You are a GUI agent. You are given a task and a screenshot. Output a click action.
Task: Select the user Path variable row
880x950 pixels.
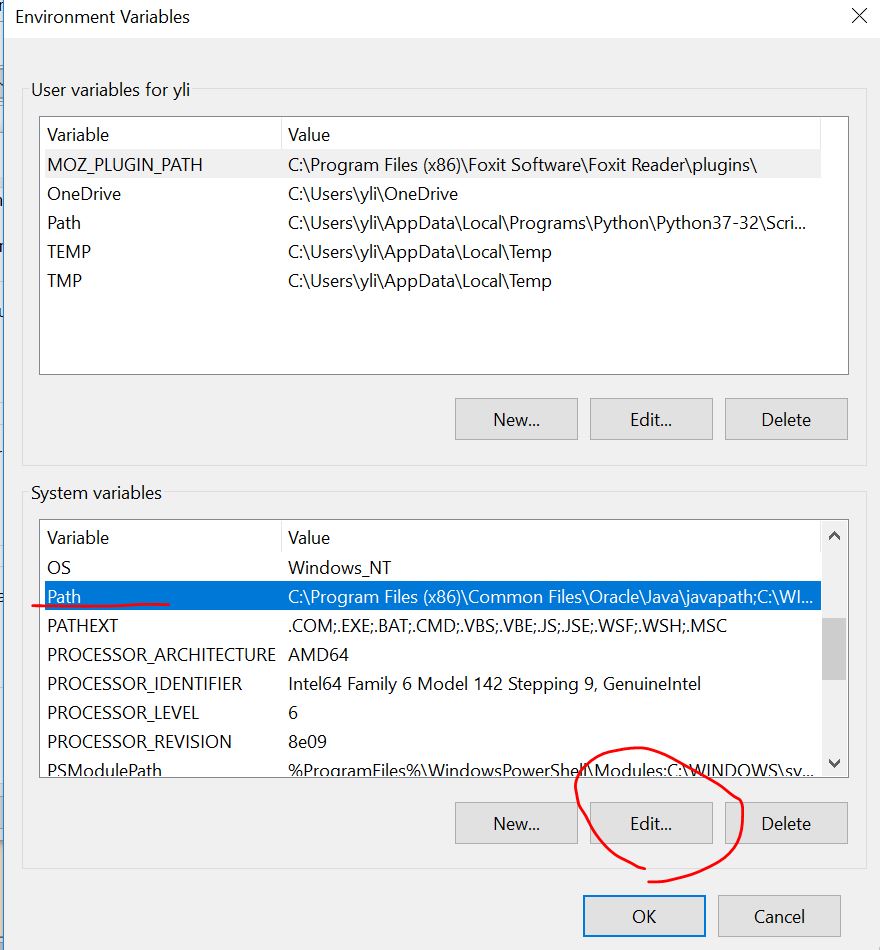64,223
